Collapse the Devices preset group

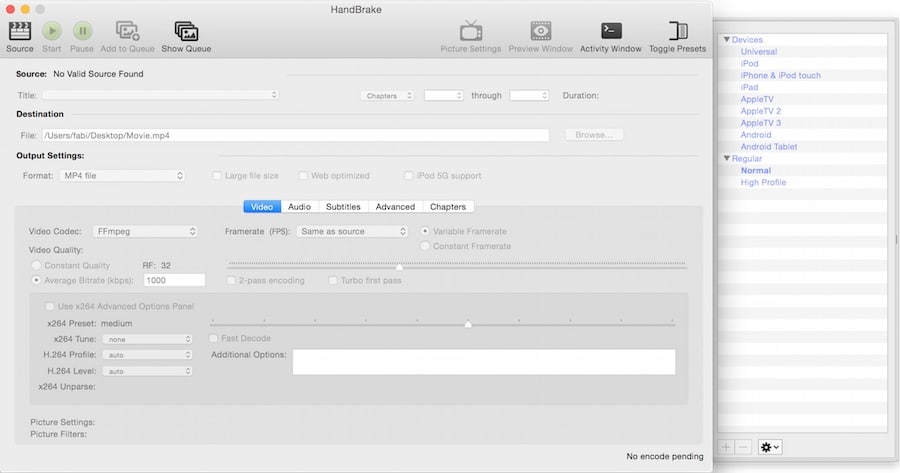(x=727, y=40)
